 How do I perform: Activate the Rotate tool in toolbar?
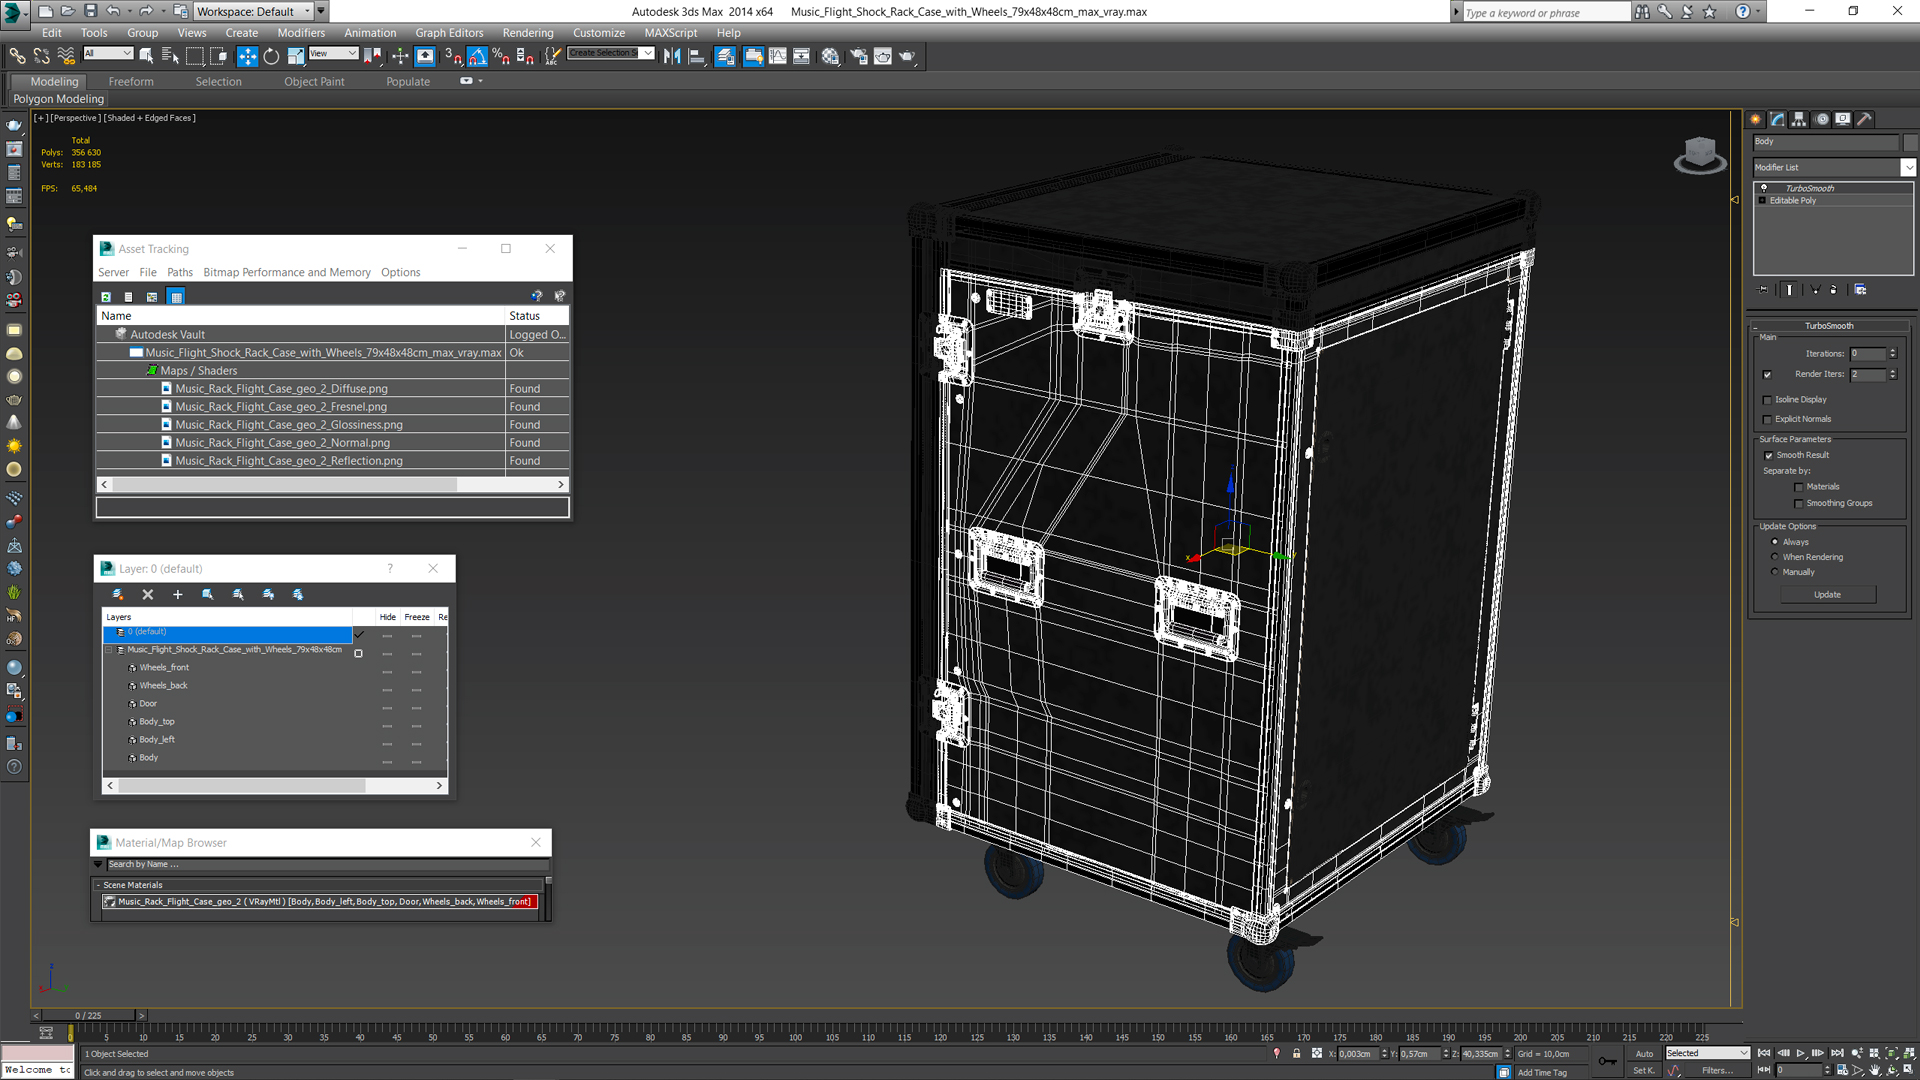(x=271, y=56)
